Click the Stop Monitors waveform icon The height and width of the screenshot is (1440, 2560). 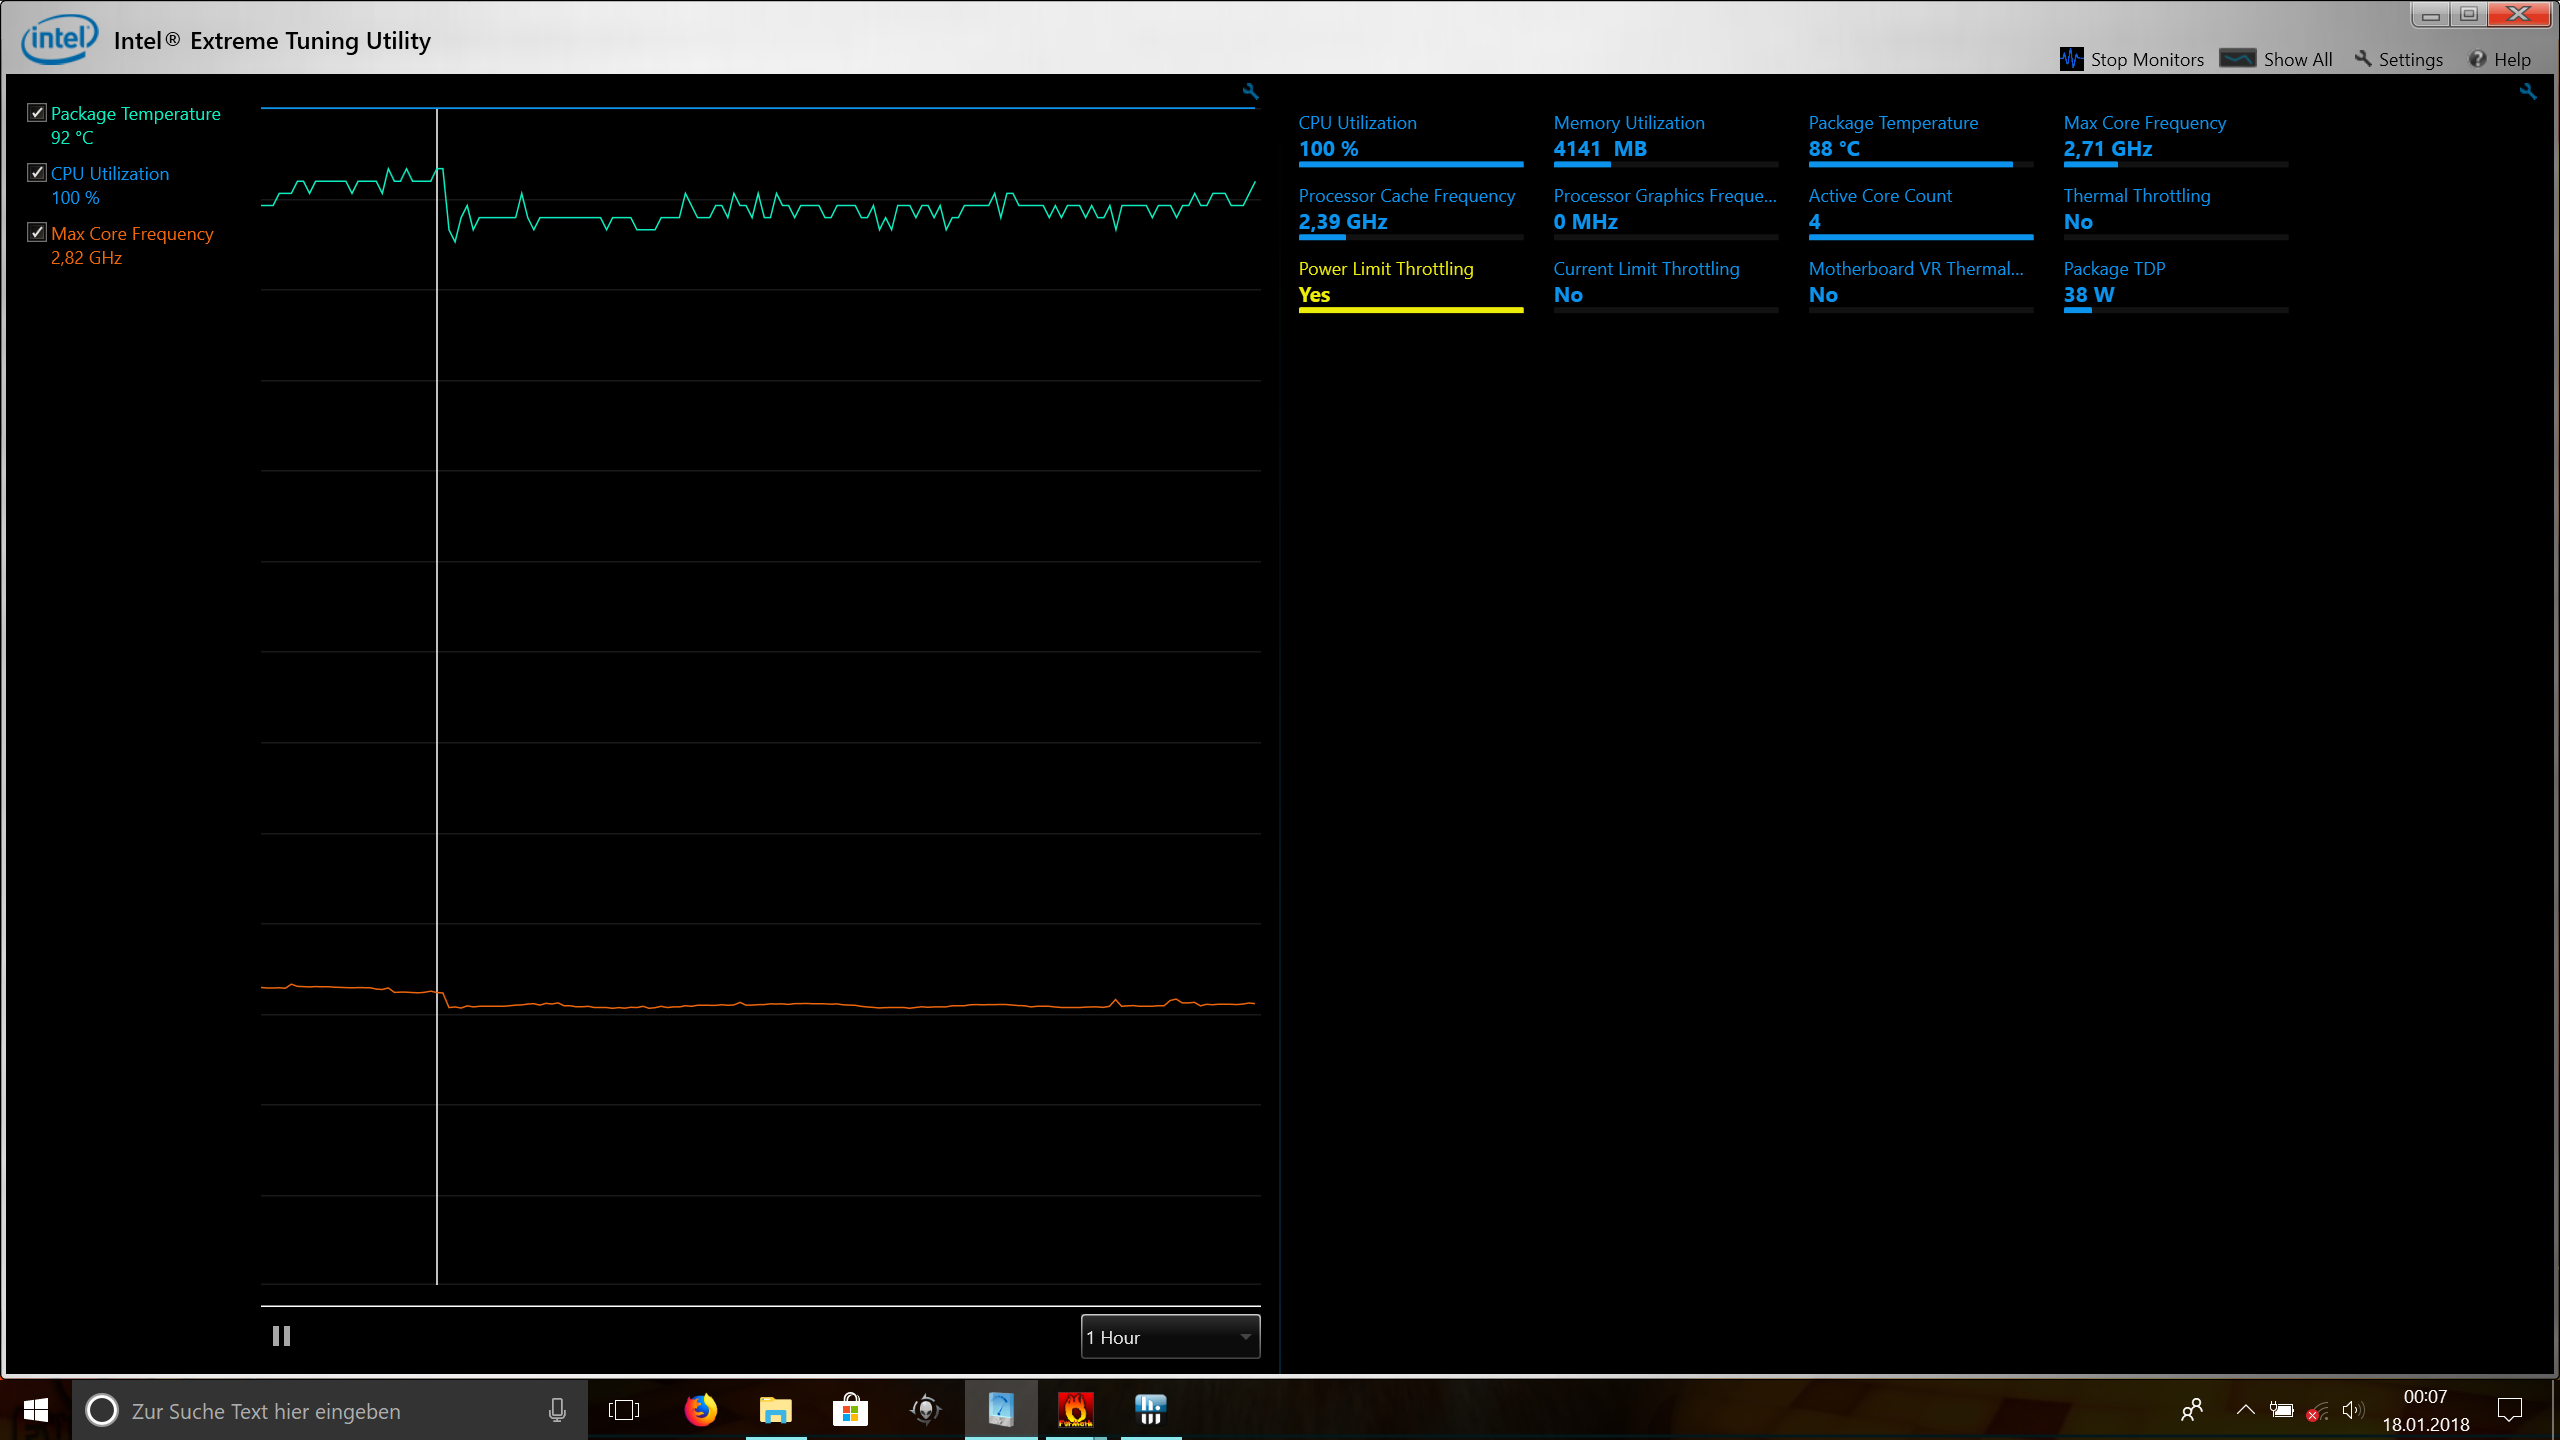pos(2071,59)
